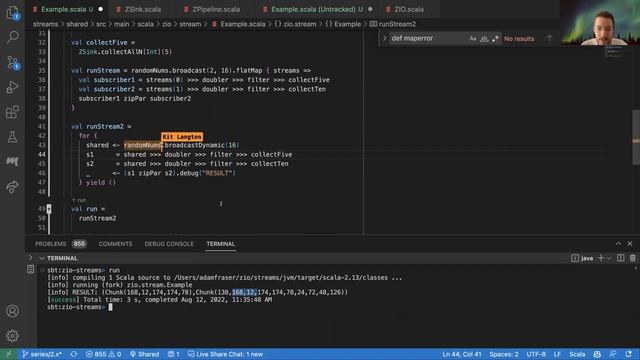This screenshot has height=360, width=640.
Task: Switch git branch series/2.x
Action: point(42,354)
